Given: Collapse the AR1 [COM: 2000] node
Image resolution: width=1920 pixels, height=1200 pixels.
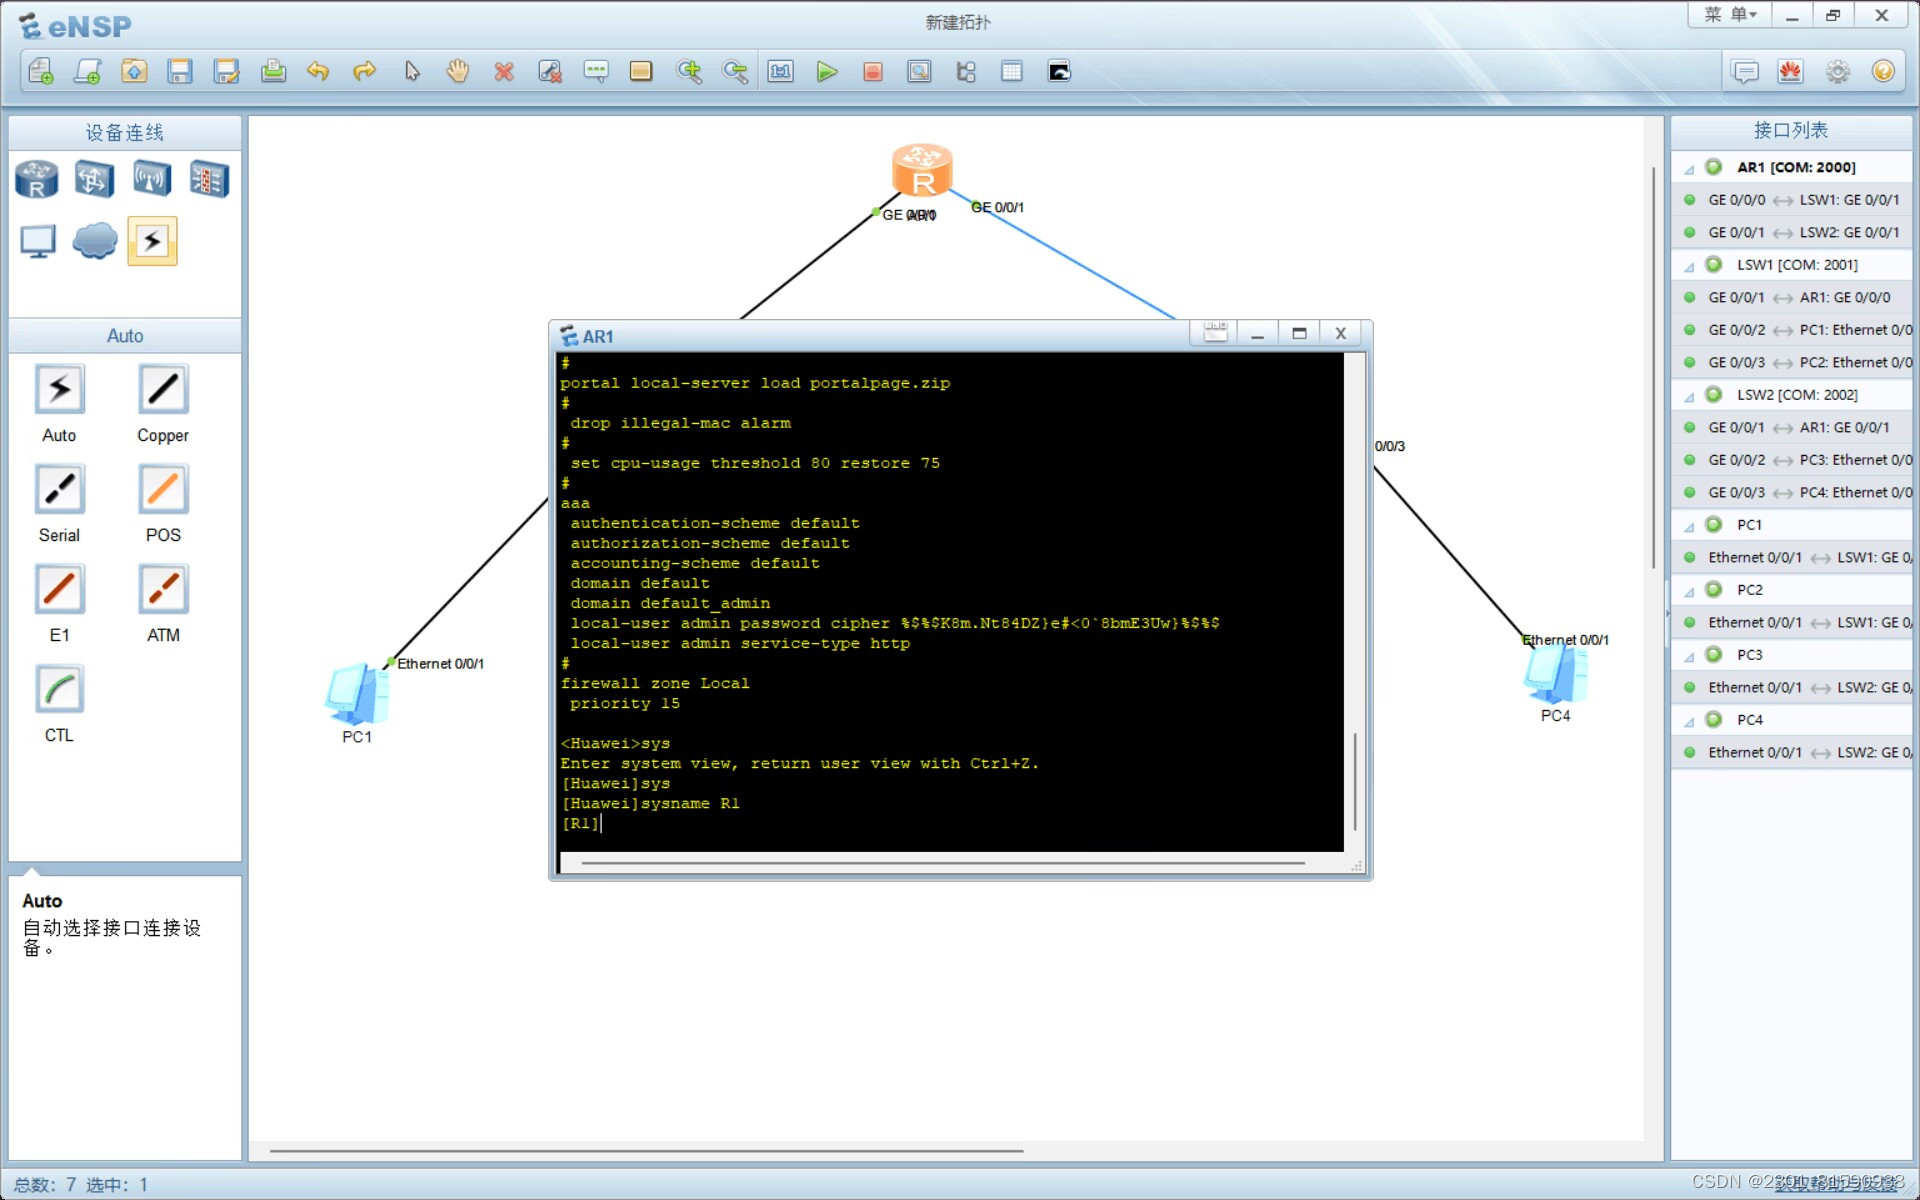Looking at the screenshot, I should point(1689,169).
